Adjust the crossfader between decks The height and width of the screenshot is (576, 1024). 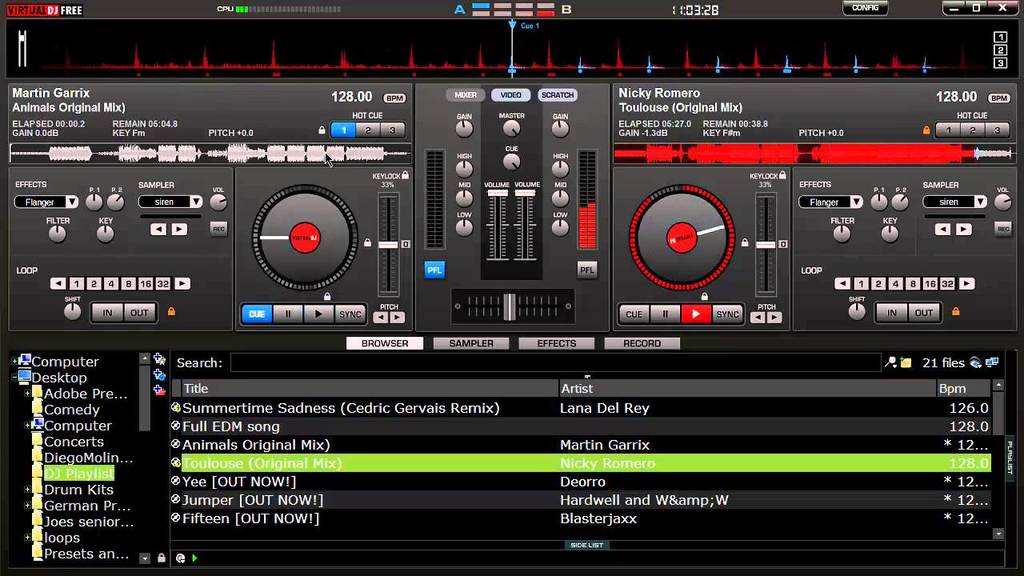pos(512,307)
